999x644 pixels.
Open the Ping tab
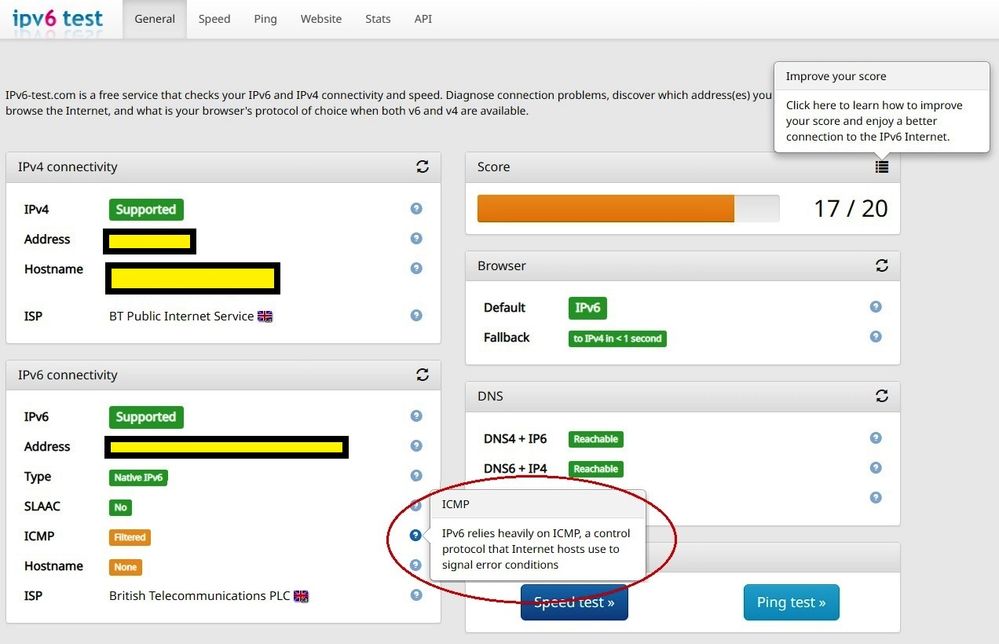tap(265, 19)
